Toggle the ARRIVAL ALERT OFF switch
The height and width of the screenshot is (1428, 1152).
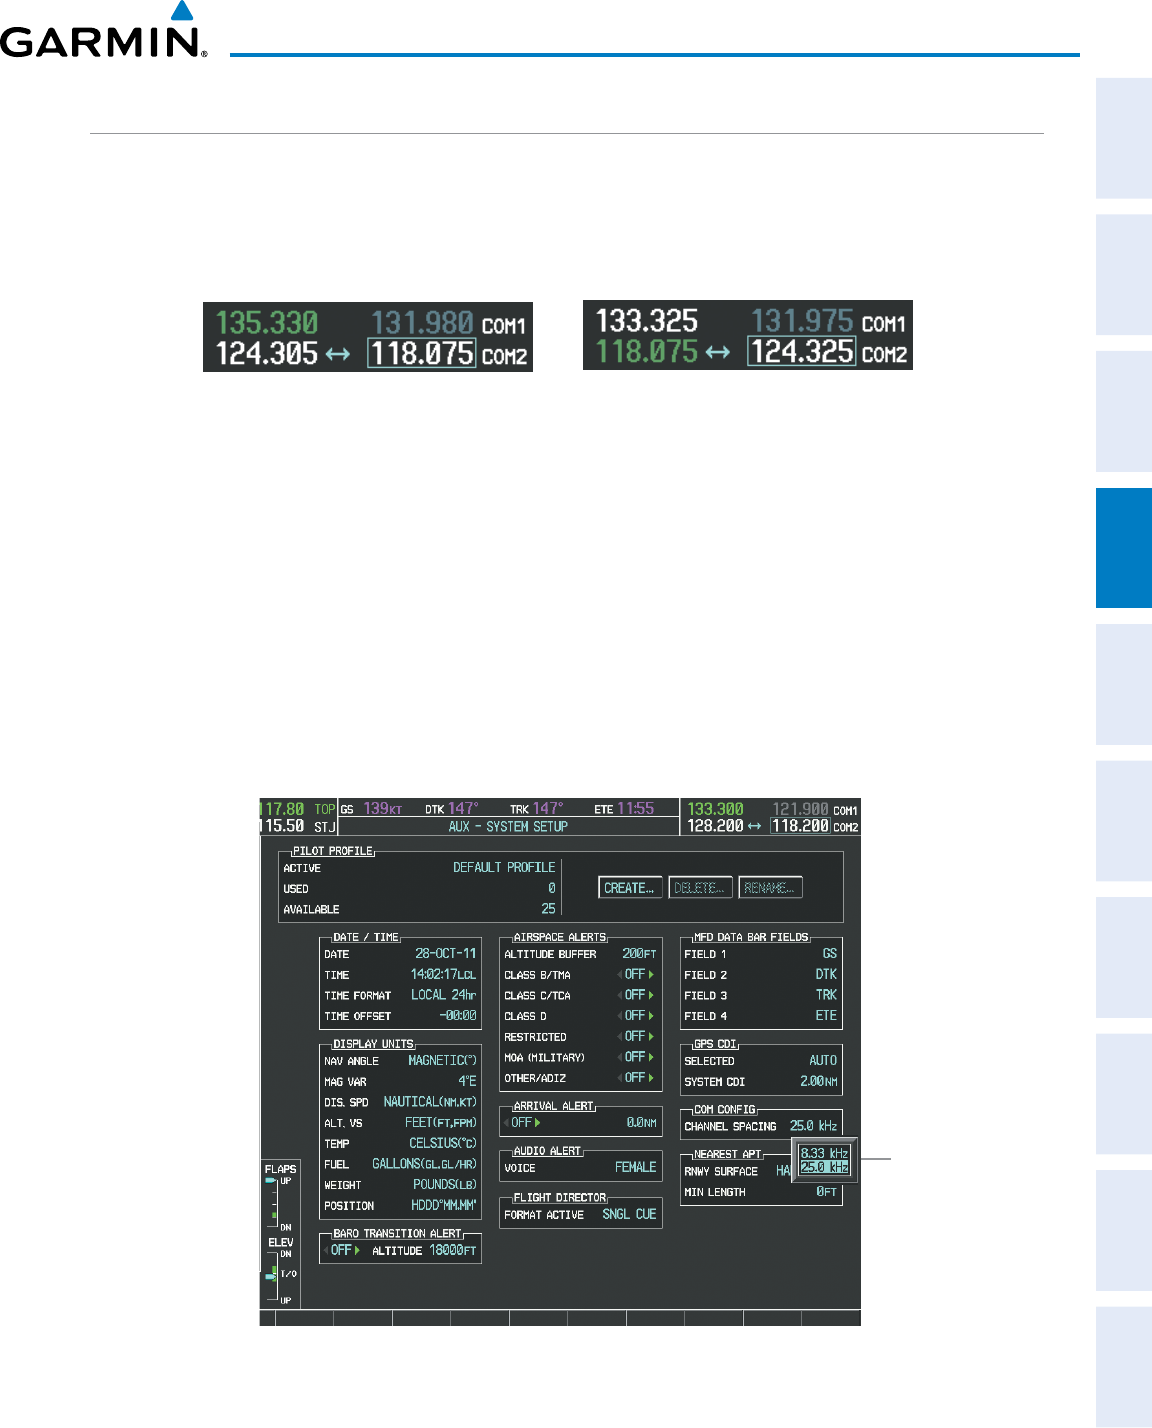pos(524,1122)
